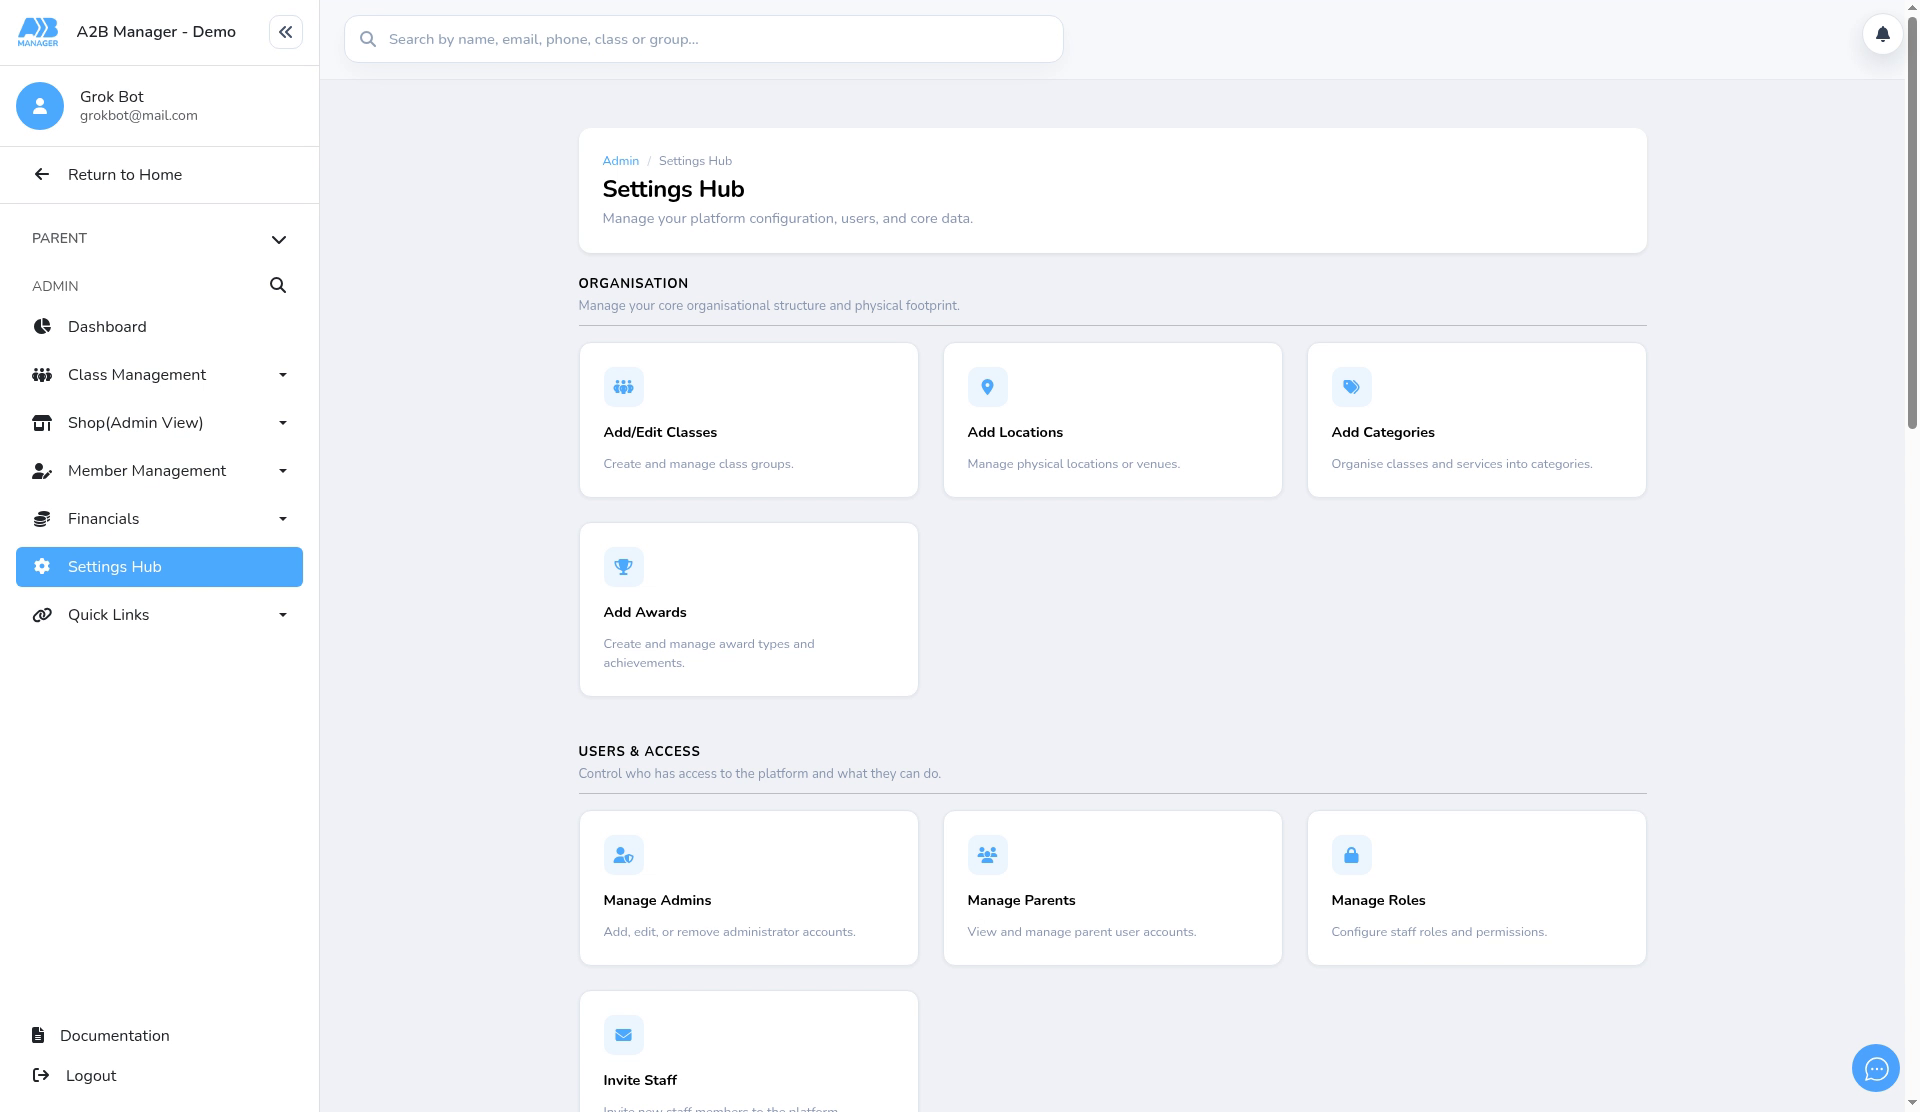Click the ORGANISATION section heading

click(633, 284)
